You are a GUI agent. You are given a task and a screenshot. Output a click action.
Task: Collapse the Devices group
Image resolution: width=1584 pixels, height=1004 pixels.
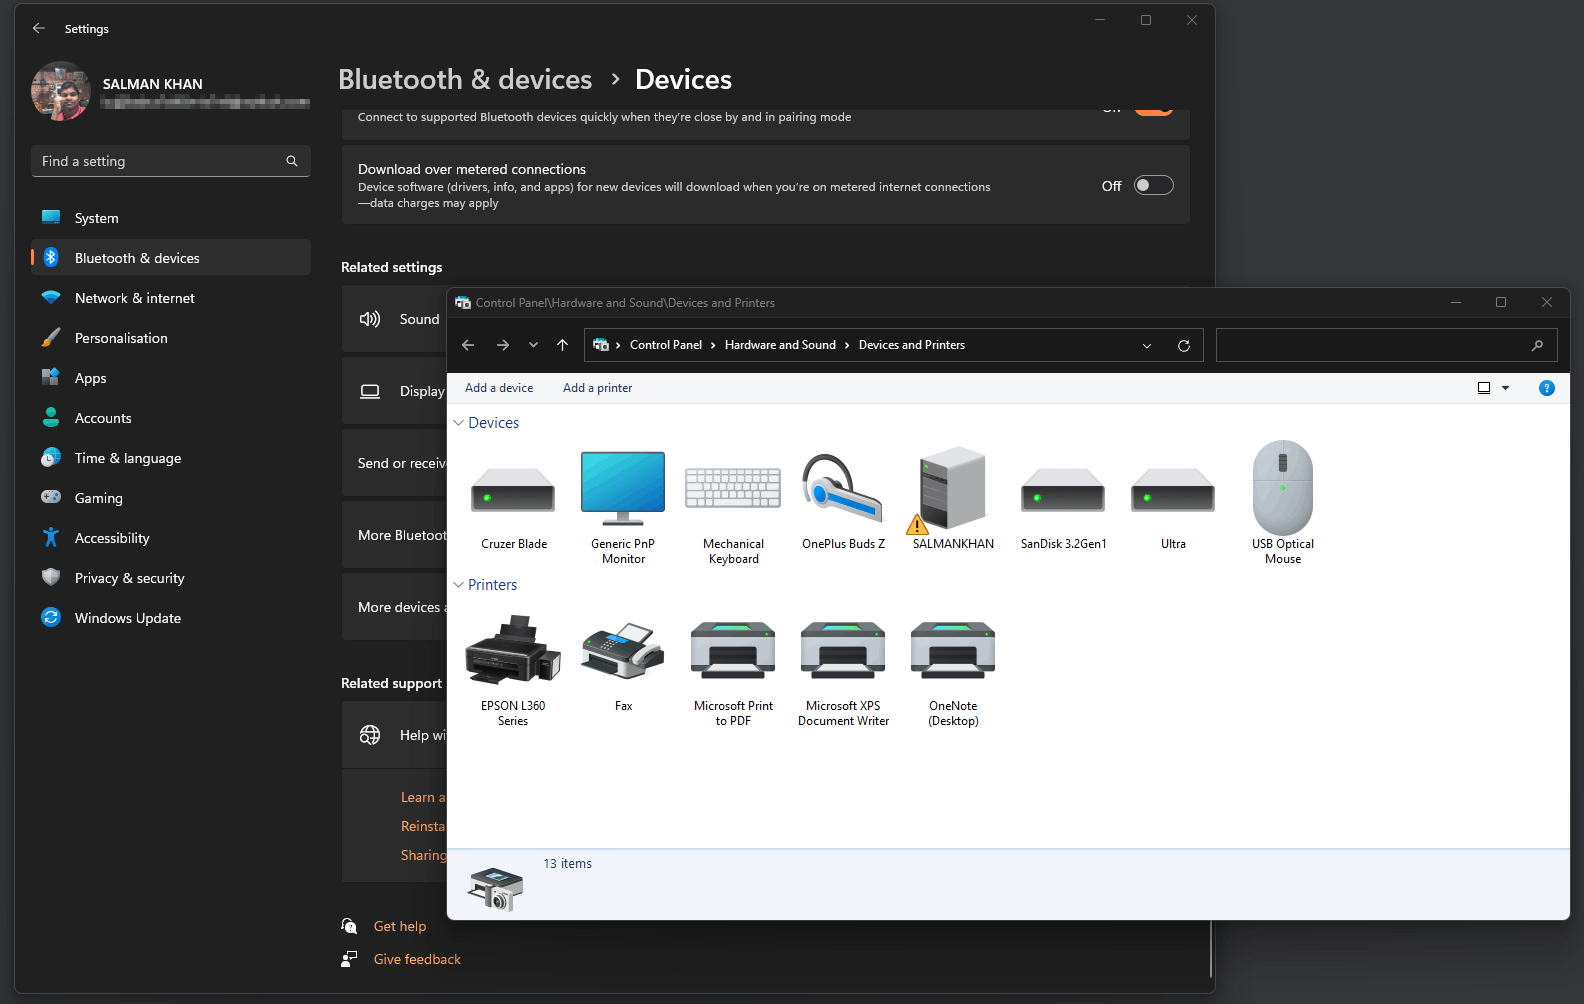tap(459, 423)
